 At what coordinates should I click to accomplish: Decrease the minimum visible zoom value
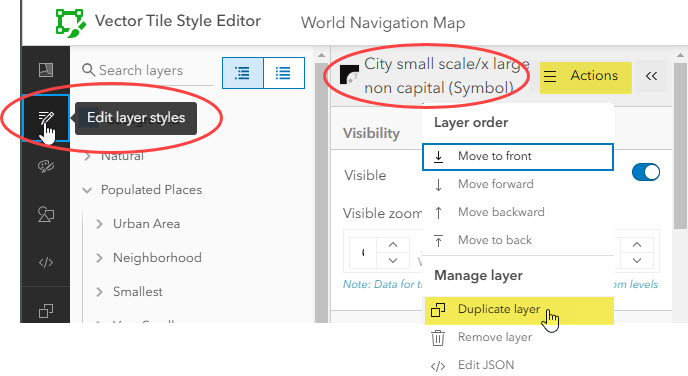(393, 261)
